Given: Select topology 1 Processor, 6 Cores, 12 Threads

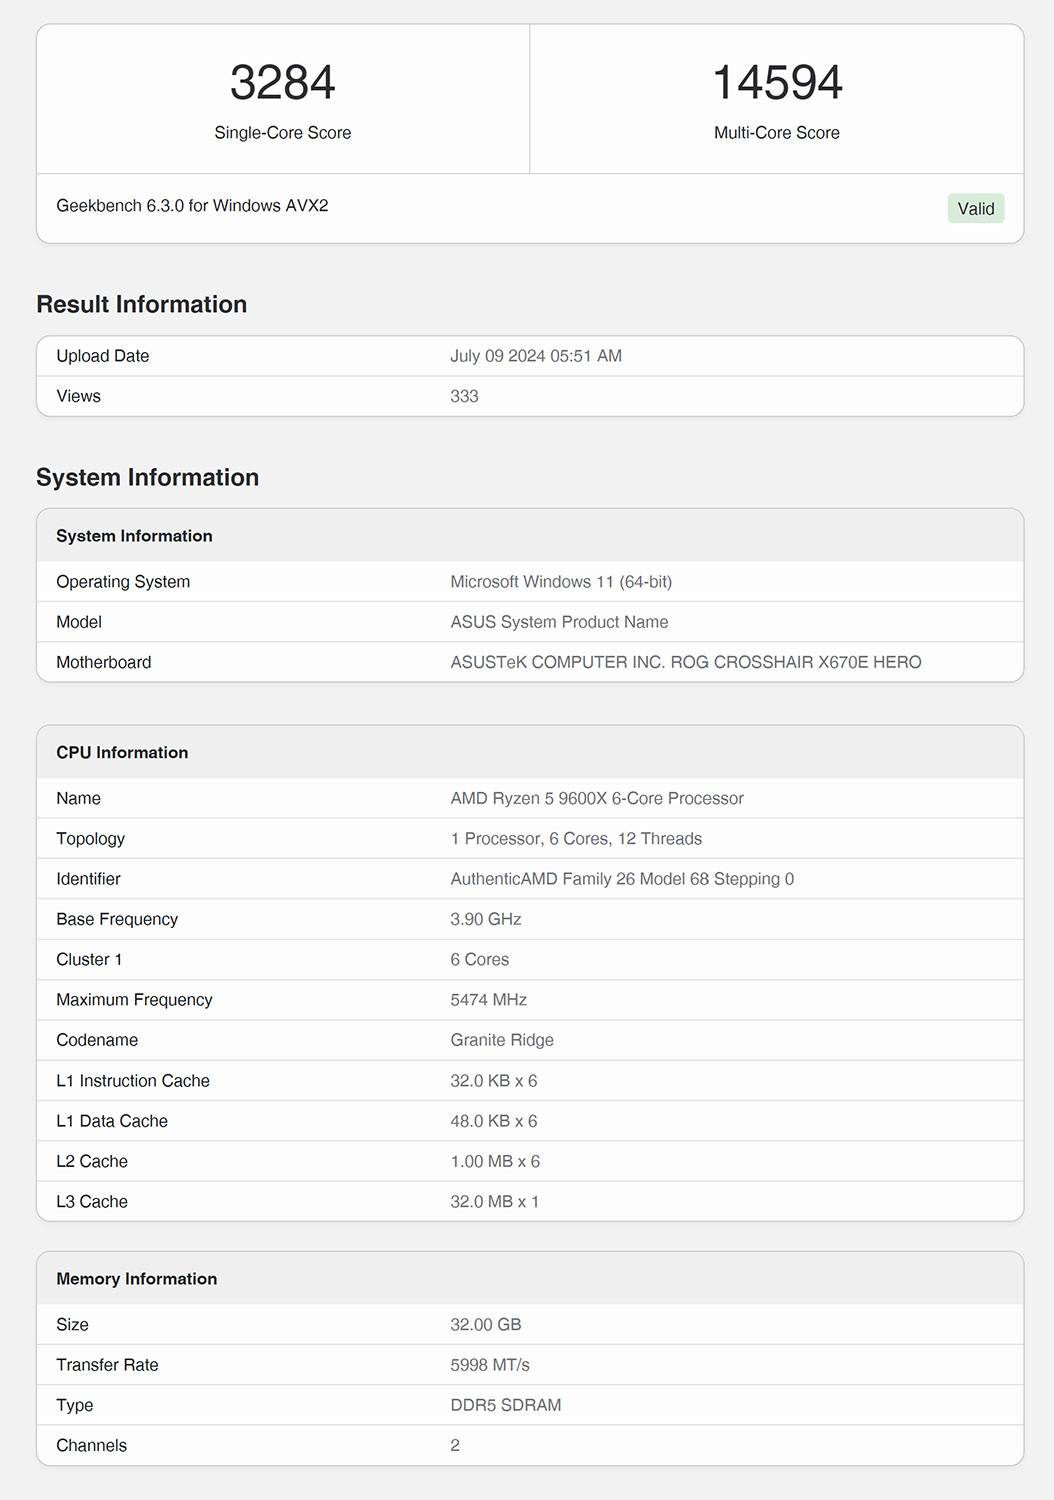Looking at the screenshot, I should pyautogui.click(x=576, y=838).
